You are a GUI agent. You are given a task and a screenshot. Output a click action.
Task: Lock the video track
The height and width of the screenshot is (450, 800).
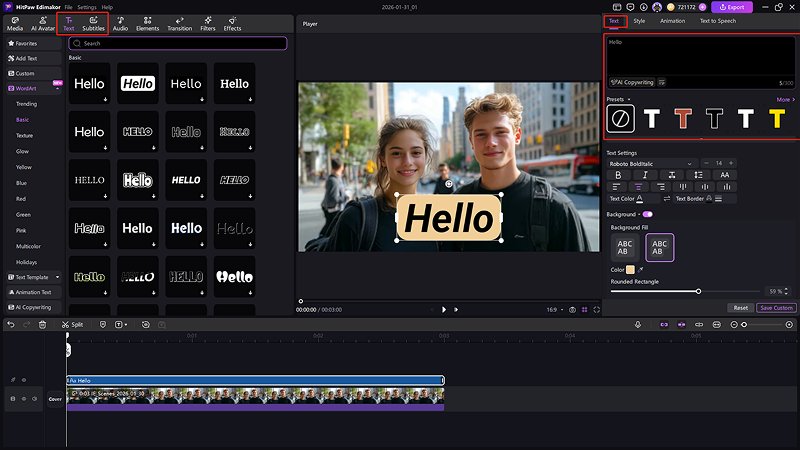click(13, 398)
